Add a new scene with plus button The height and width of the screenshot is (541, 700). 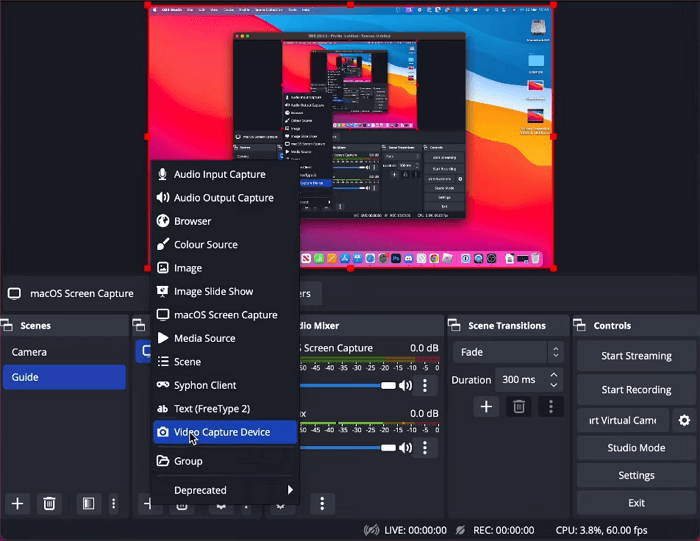tap(17, 504)
